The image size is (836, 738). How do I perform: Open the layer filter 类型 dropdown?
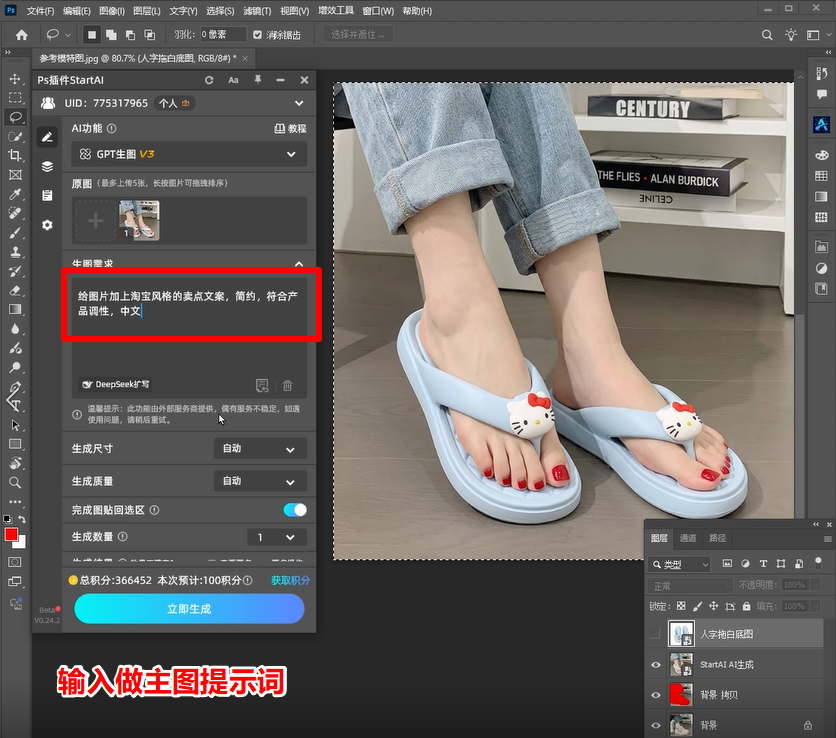tap(679, 564)
